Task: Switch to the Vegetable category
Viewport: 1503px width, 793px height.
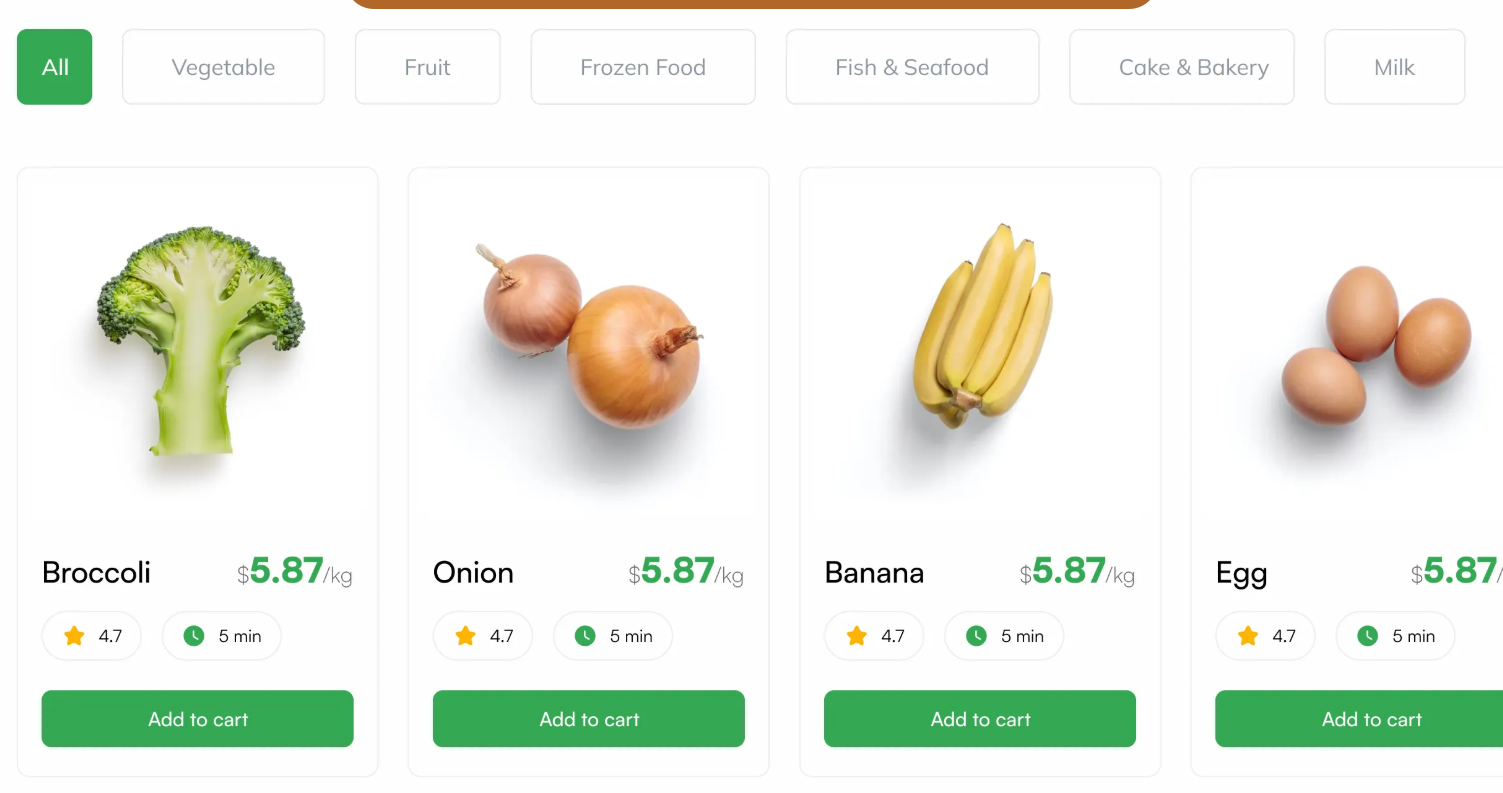Action: [x=223, y=67]
